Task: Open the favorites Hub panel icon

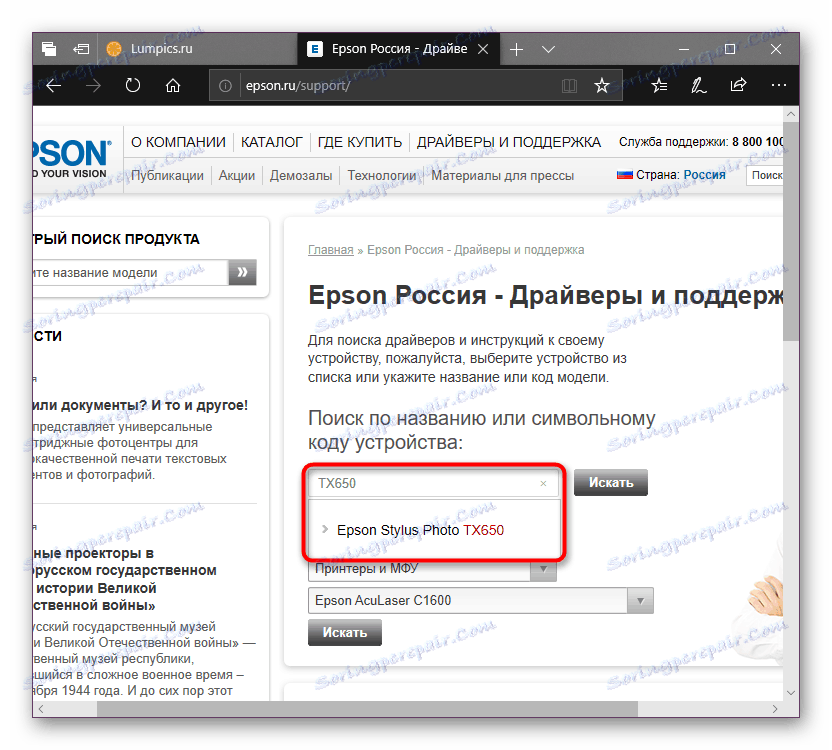Action: tap(659, 86)
